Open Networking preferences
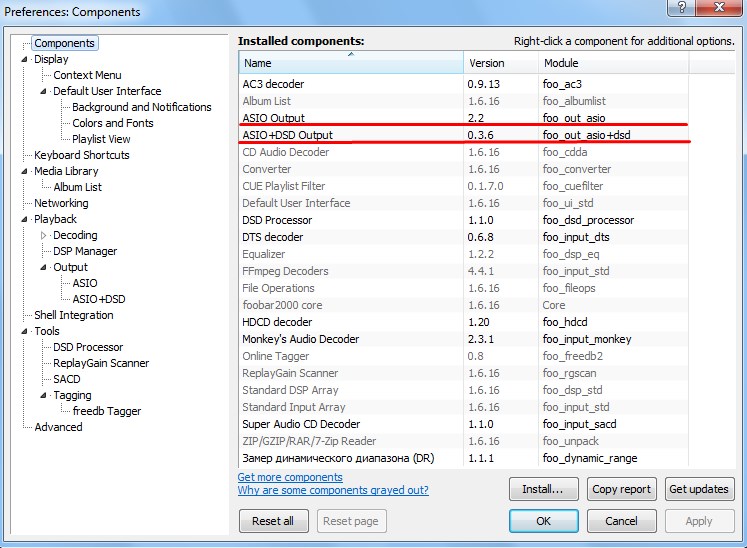 61,203
